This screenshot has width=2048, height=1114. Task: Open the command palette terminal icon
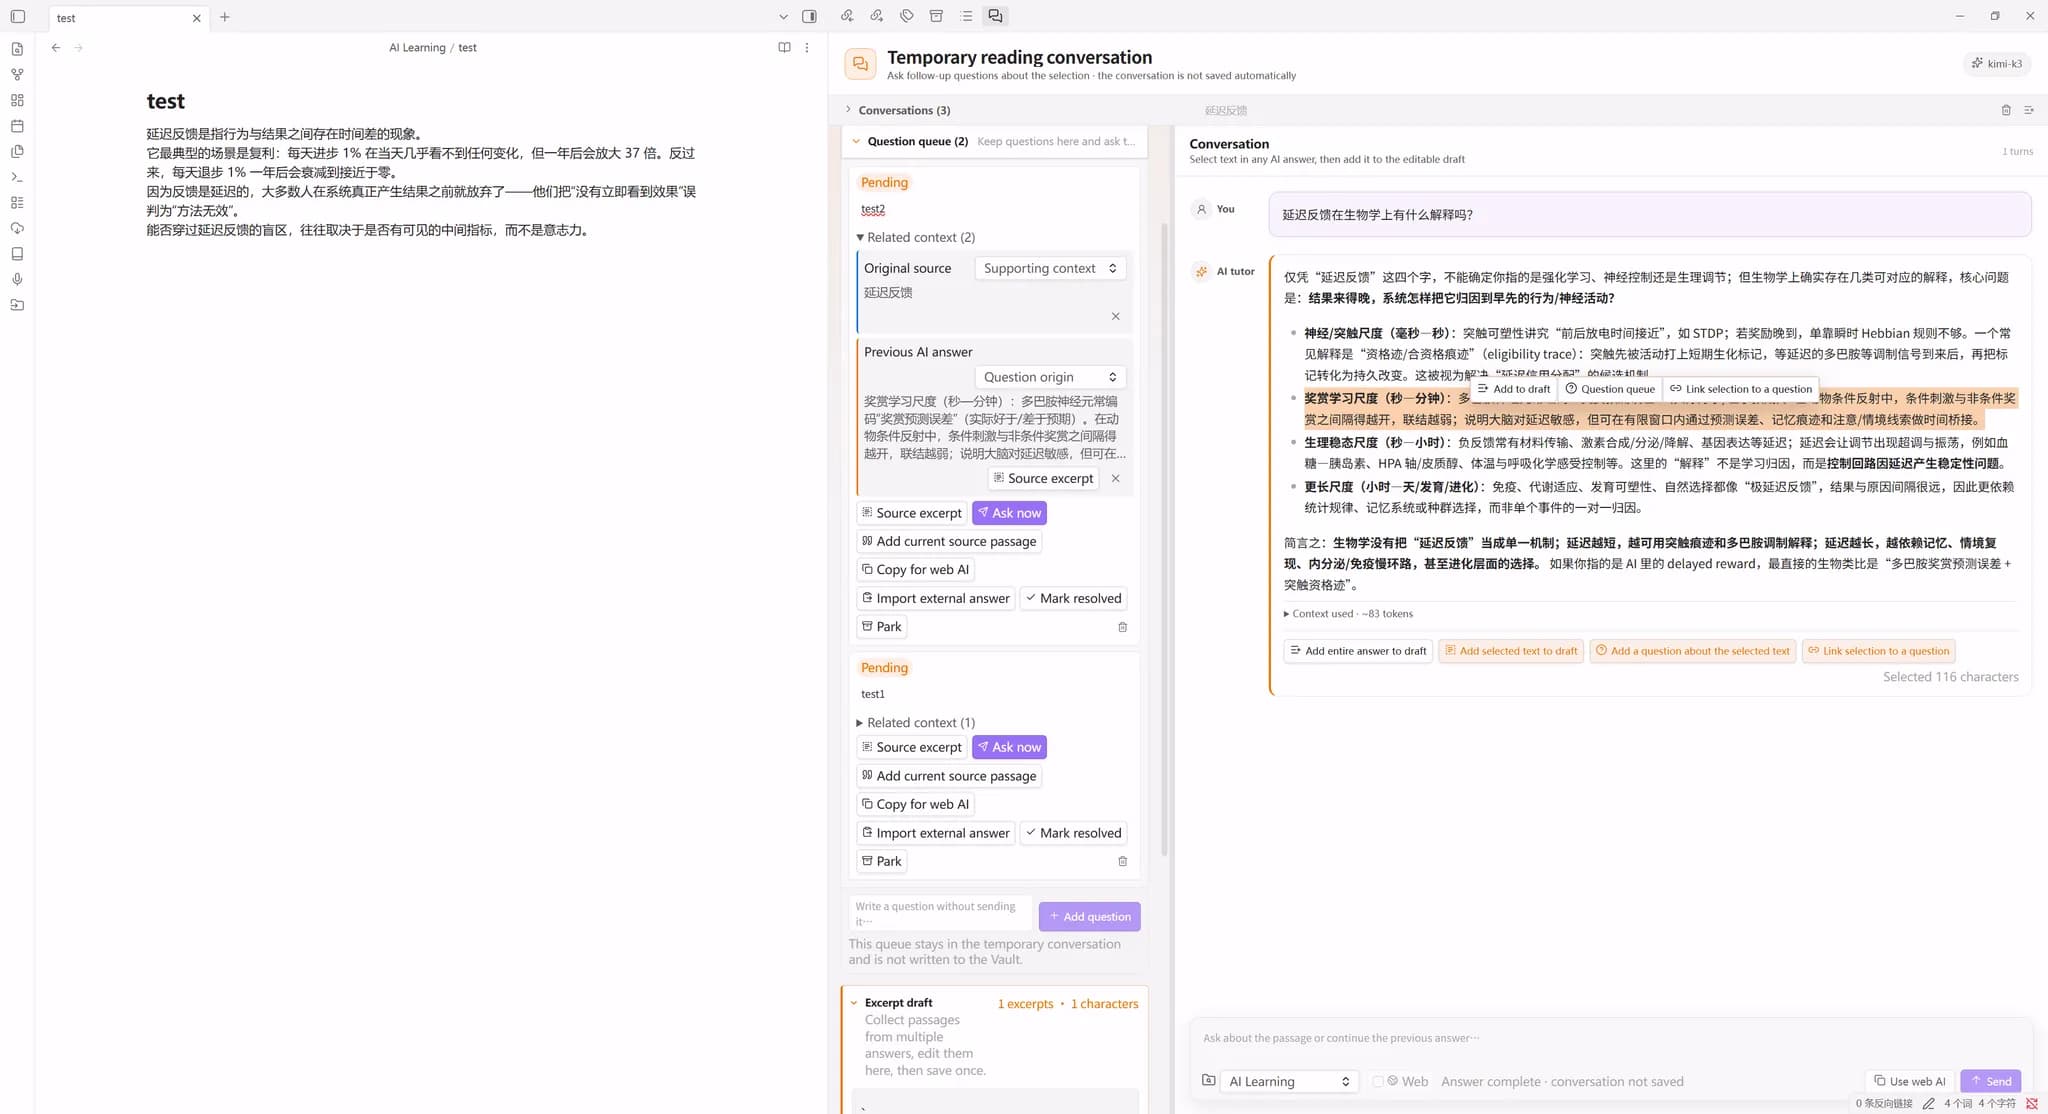17,177
